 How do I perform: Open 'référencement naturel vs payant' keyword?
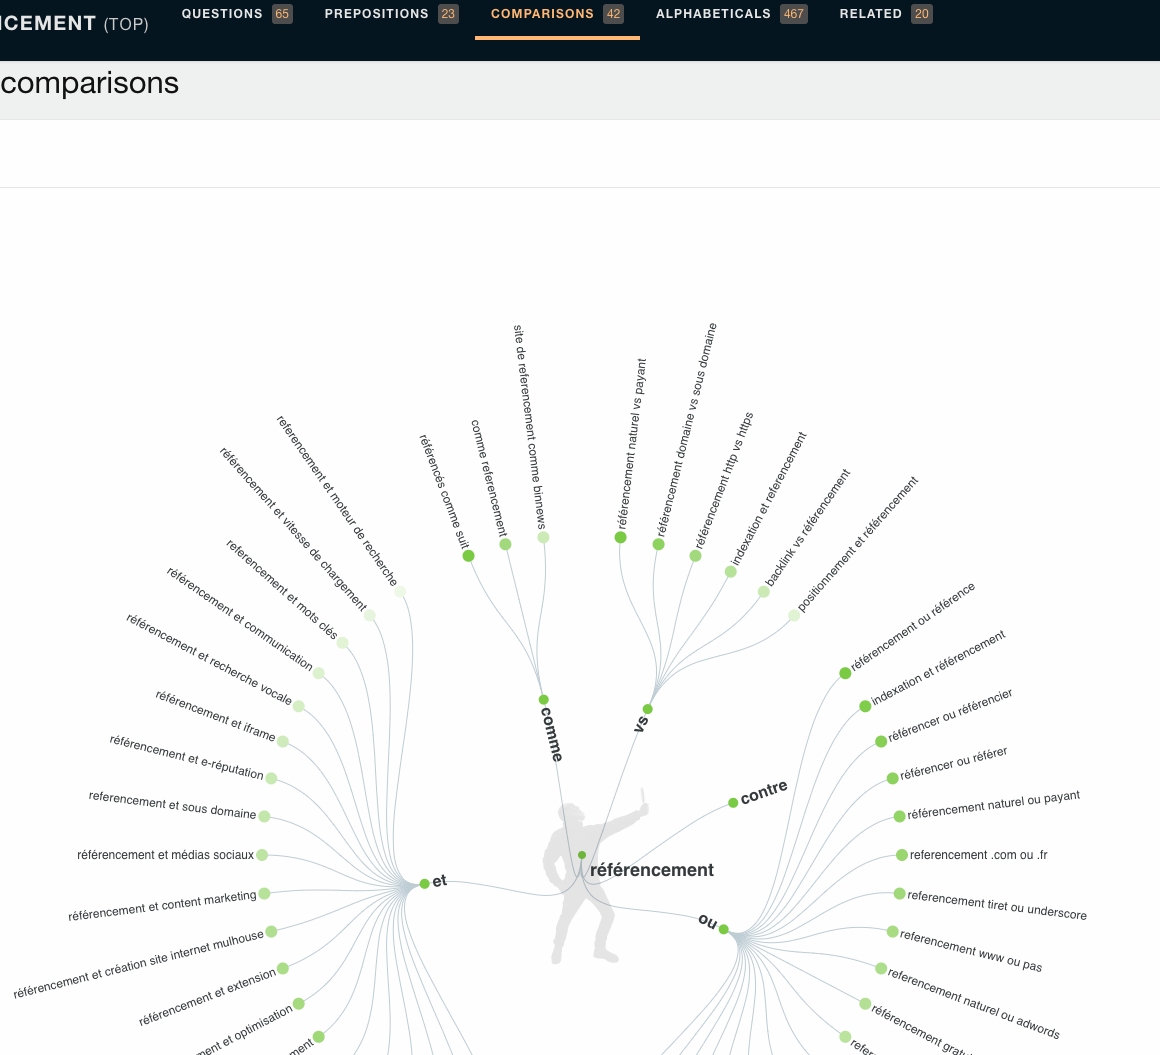[632, 444]
